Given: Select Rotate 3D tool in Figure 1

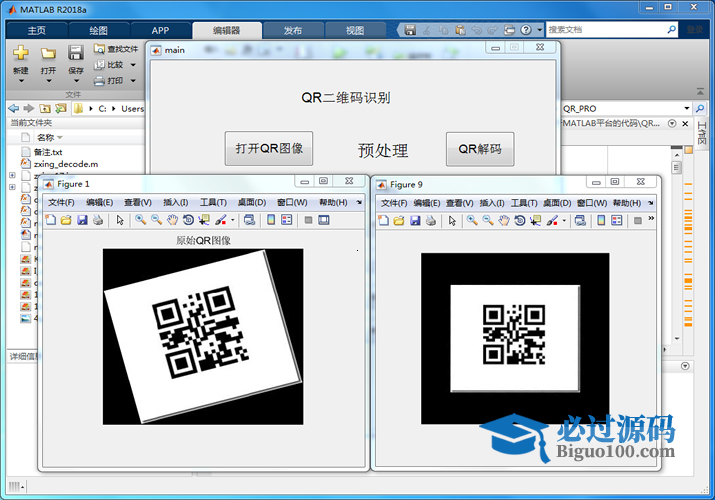Looking at the screenshot, I should coord(188,220).
